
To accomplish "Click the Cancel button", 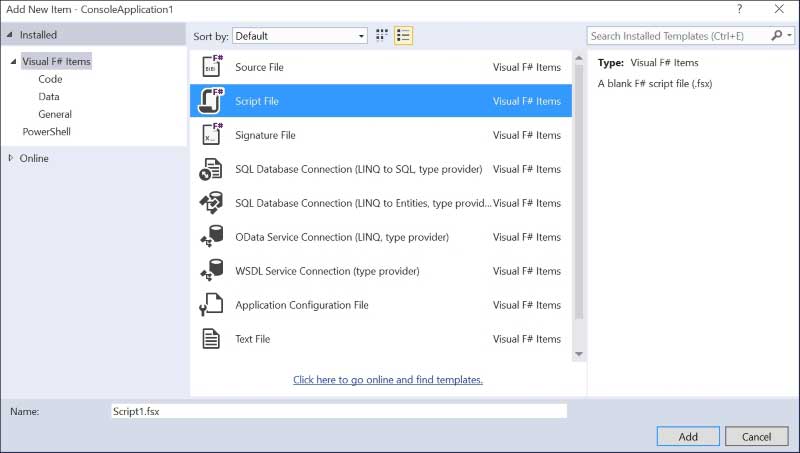I will (x=757, y=437).
